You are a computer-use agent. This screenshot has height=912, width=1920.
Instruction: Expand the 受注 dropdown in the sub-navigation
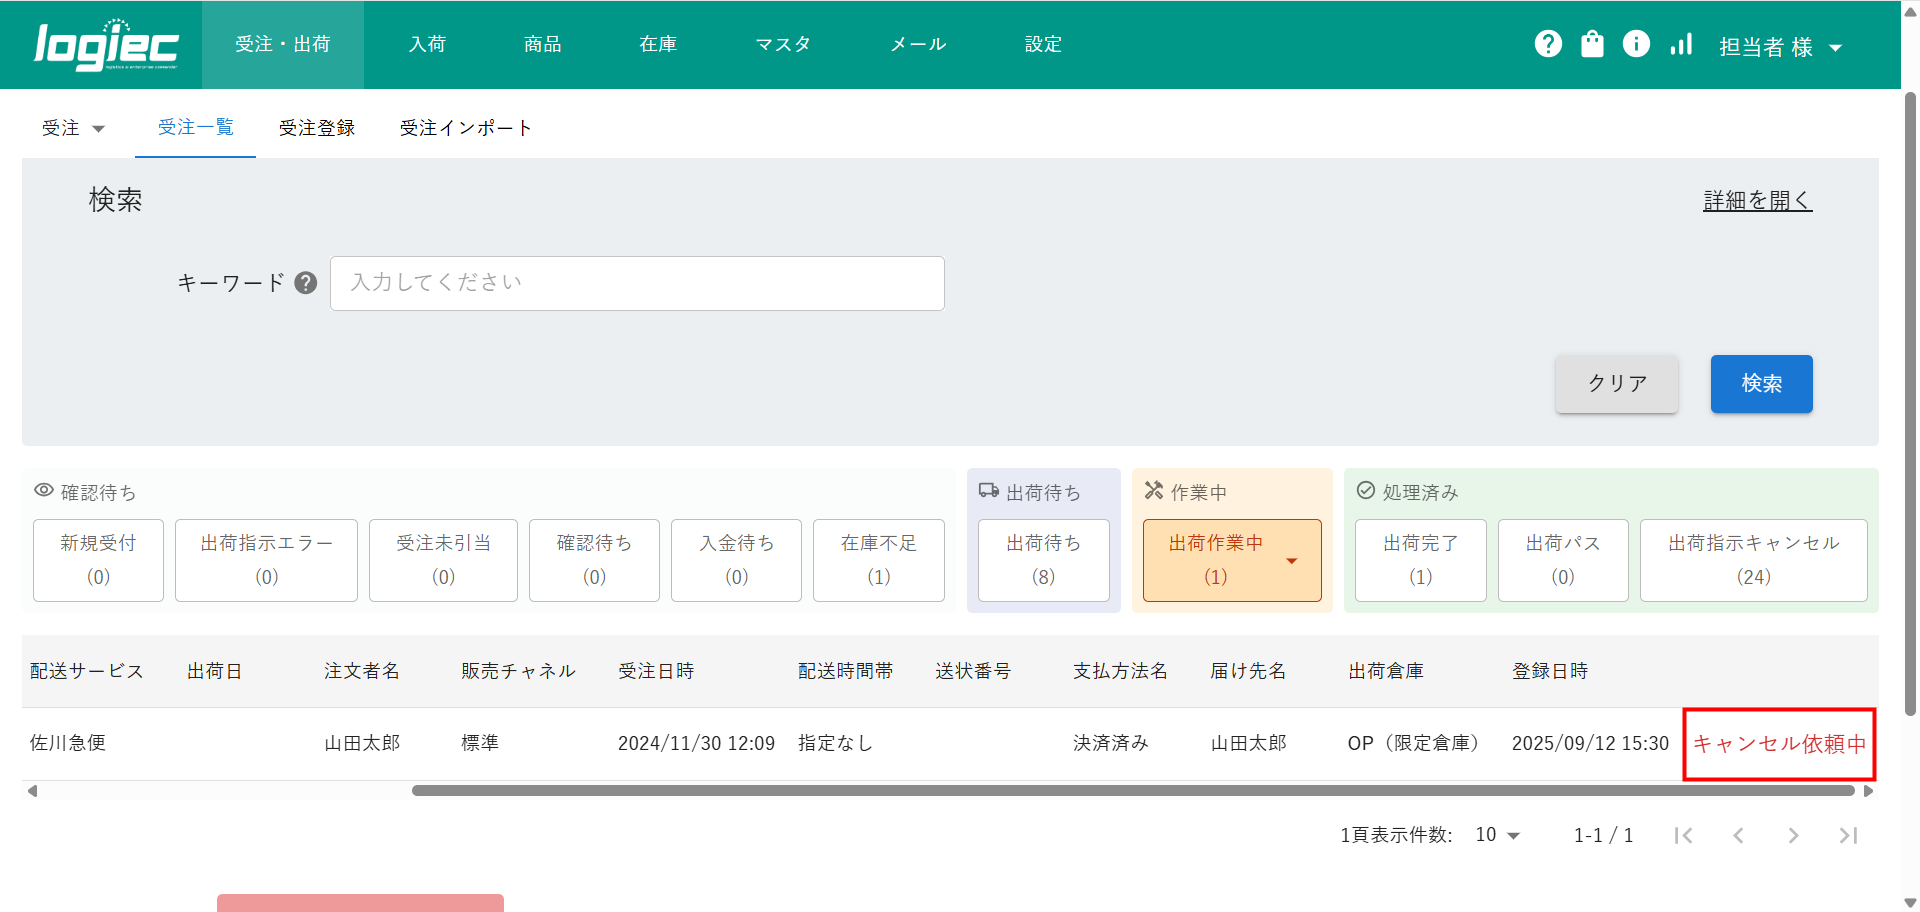pyautogui.click(x=73, y=128)
